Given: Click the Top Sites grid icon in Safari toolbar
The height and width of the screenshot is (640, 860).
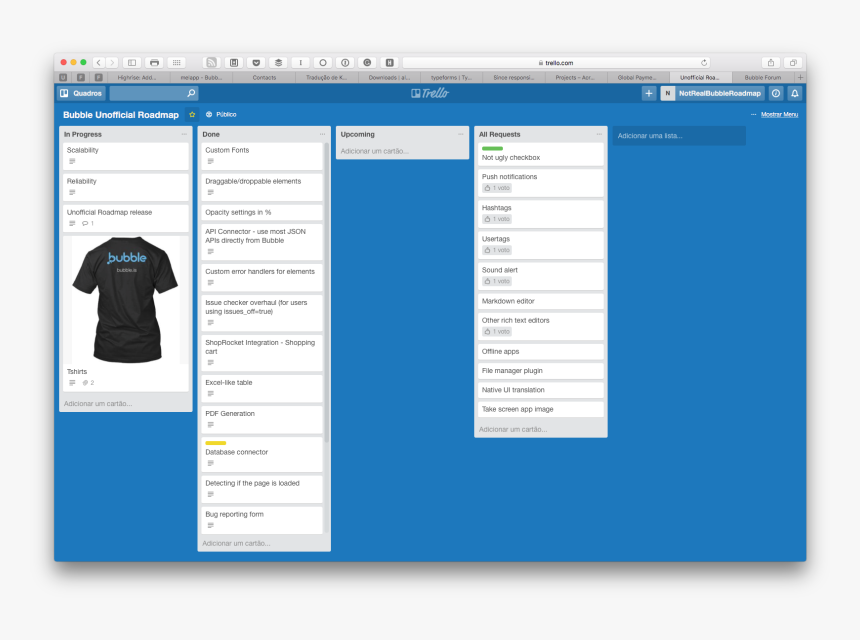Looking at the screenshot, I should pyautogui.click(x=177, y=63).
